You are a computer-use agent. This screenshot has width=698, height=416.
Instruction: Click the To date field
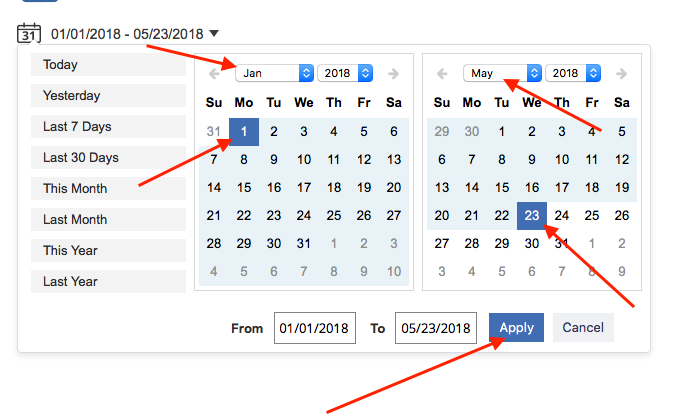pos(435,328)
